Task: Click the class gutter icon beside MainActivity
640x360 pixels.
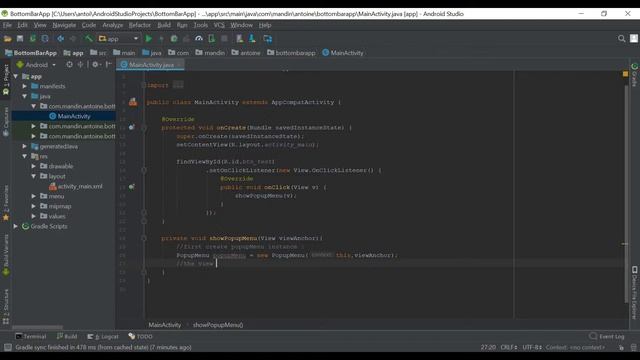Action: 133,102
